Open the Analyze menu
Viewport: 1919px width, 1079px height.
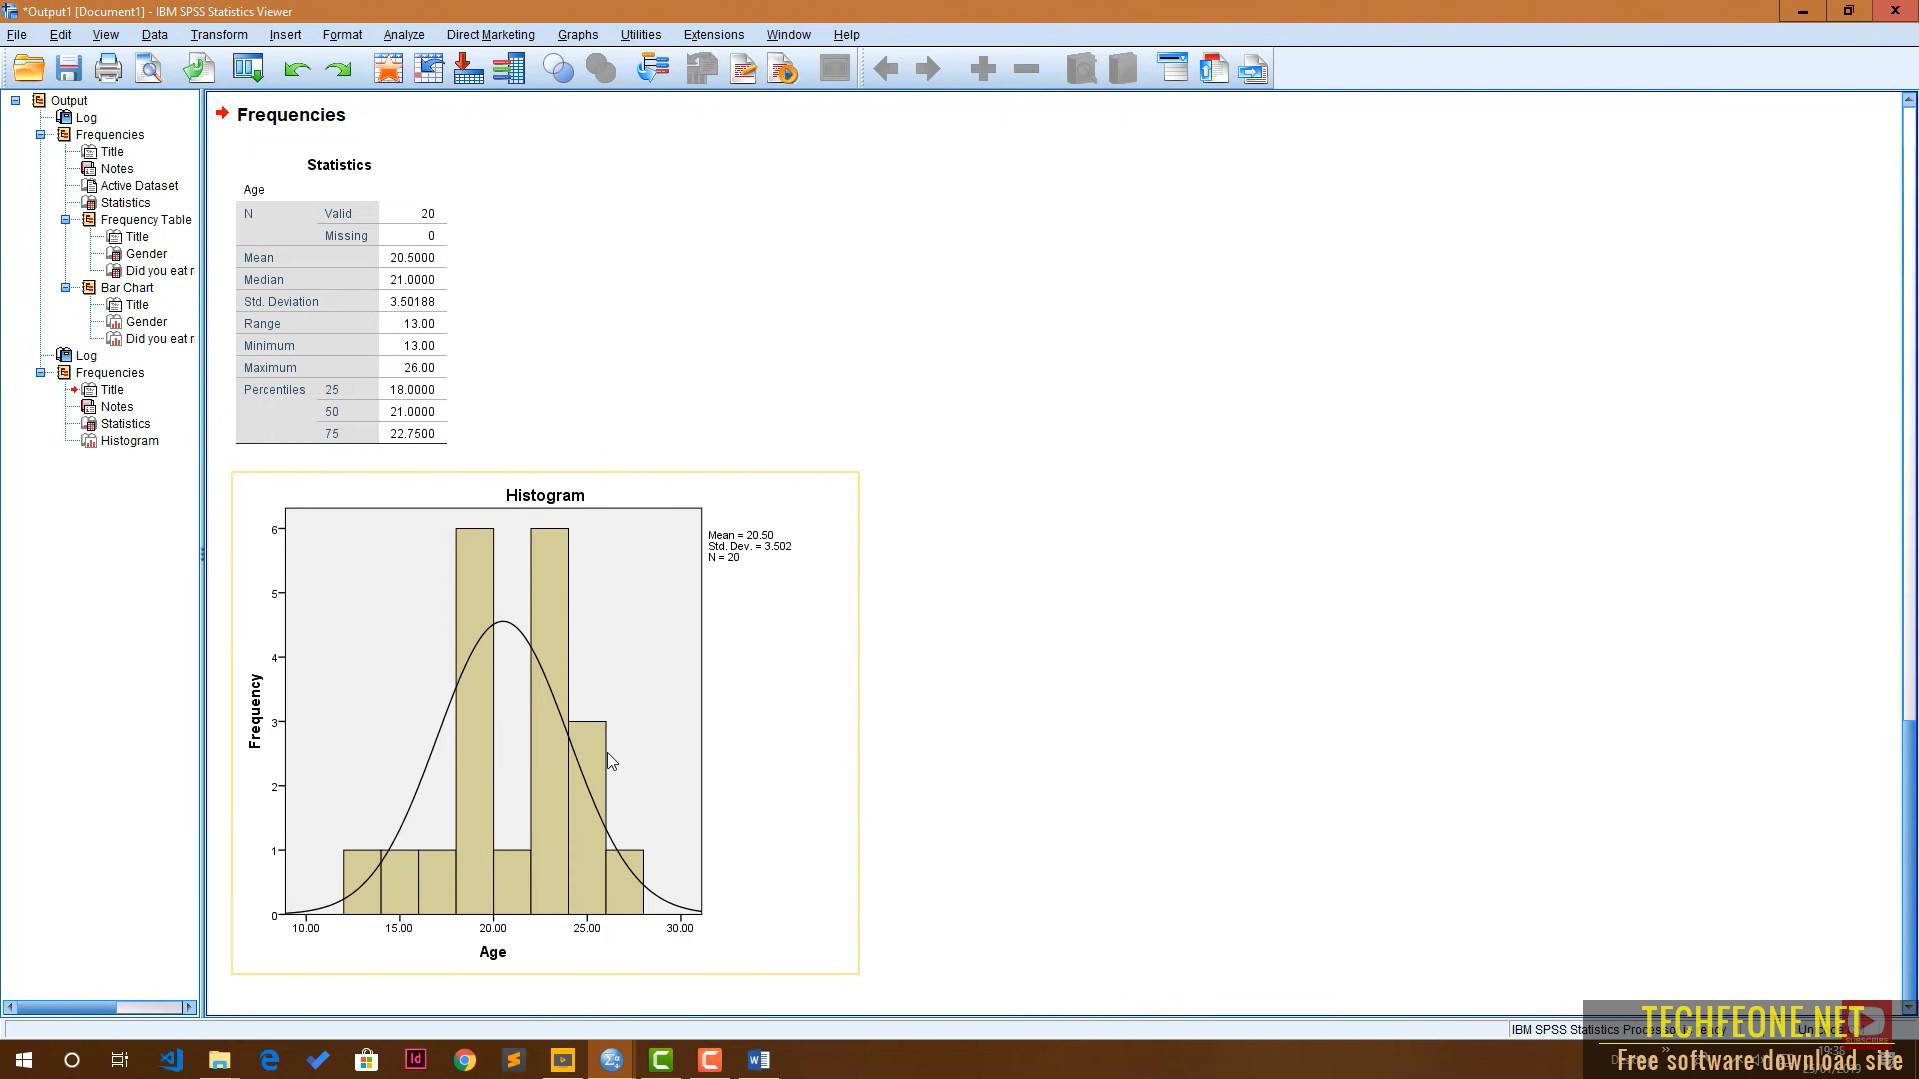[404, 34]
